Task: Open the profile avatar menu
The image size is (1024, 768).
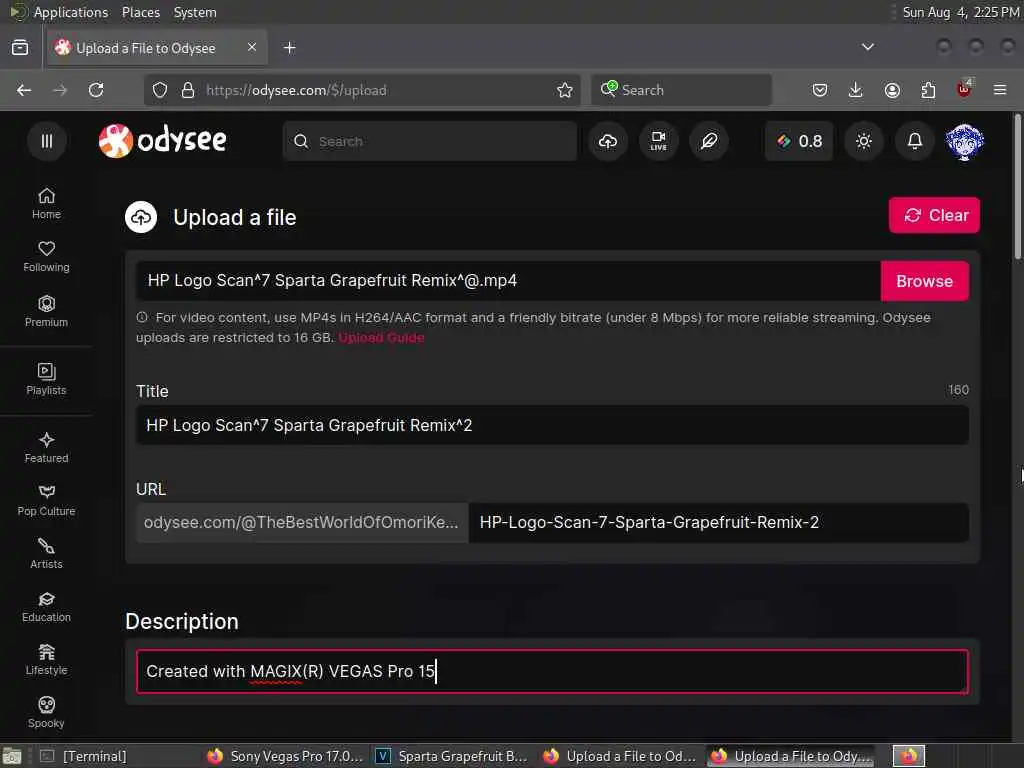Action: click(x=965, y=141)
